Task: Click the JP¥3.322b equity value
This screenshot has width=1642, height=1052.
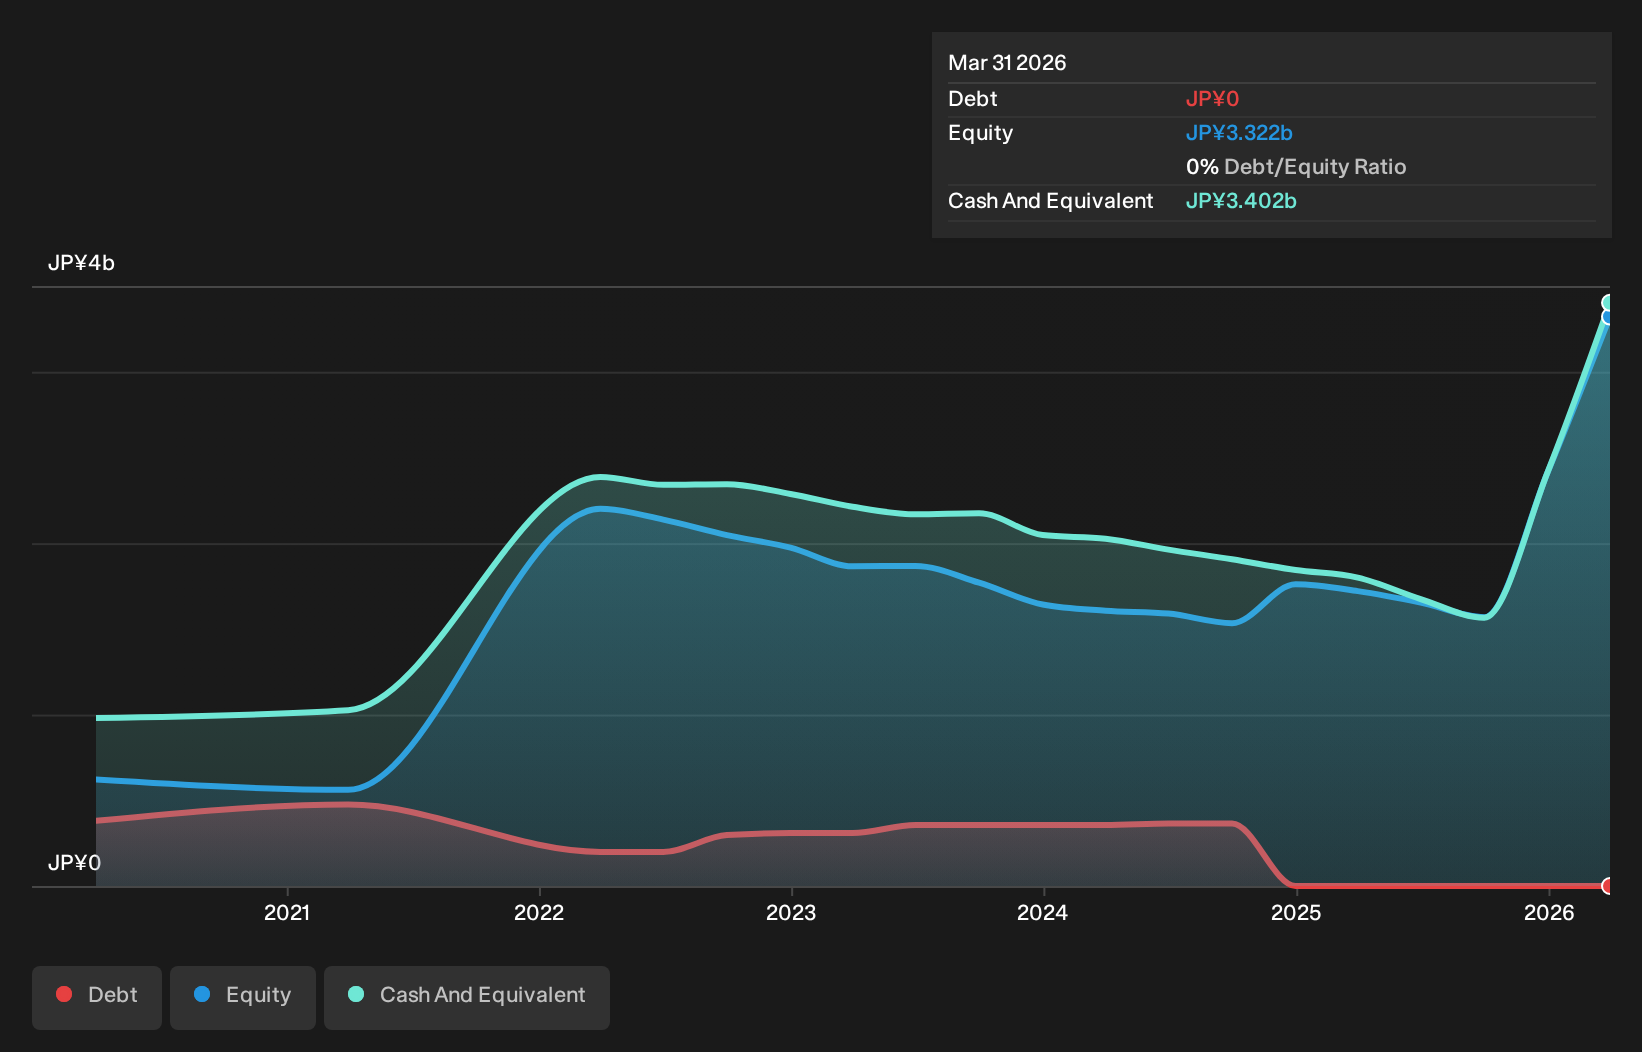Action: tap(1239, 132)
